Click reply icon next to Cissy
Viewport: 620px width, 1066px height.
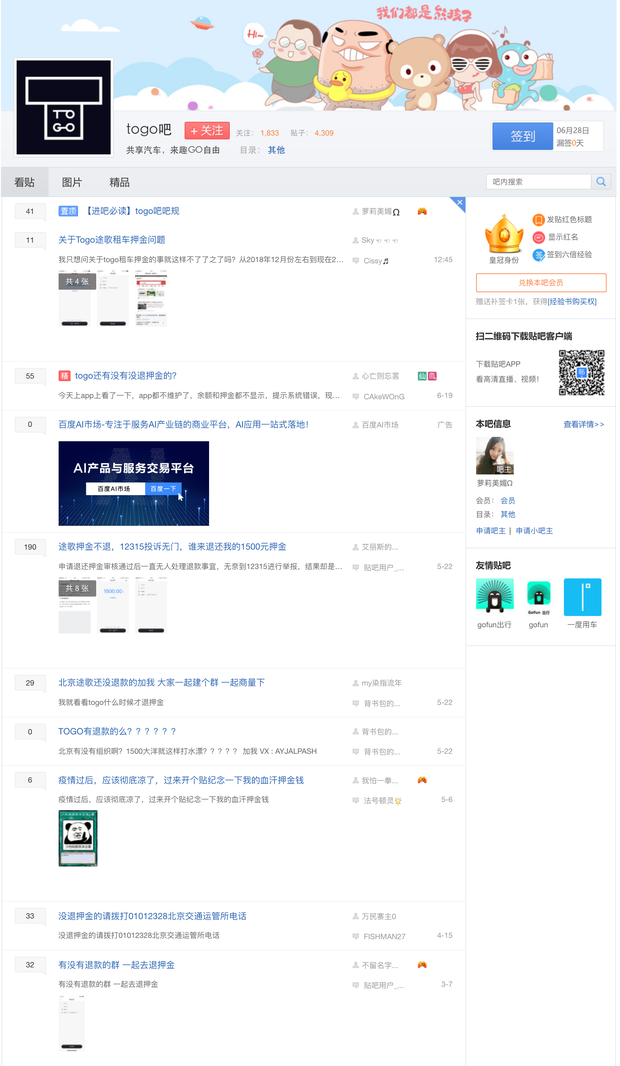(356, 260)
